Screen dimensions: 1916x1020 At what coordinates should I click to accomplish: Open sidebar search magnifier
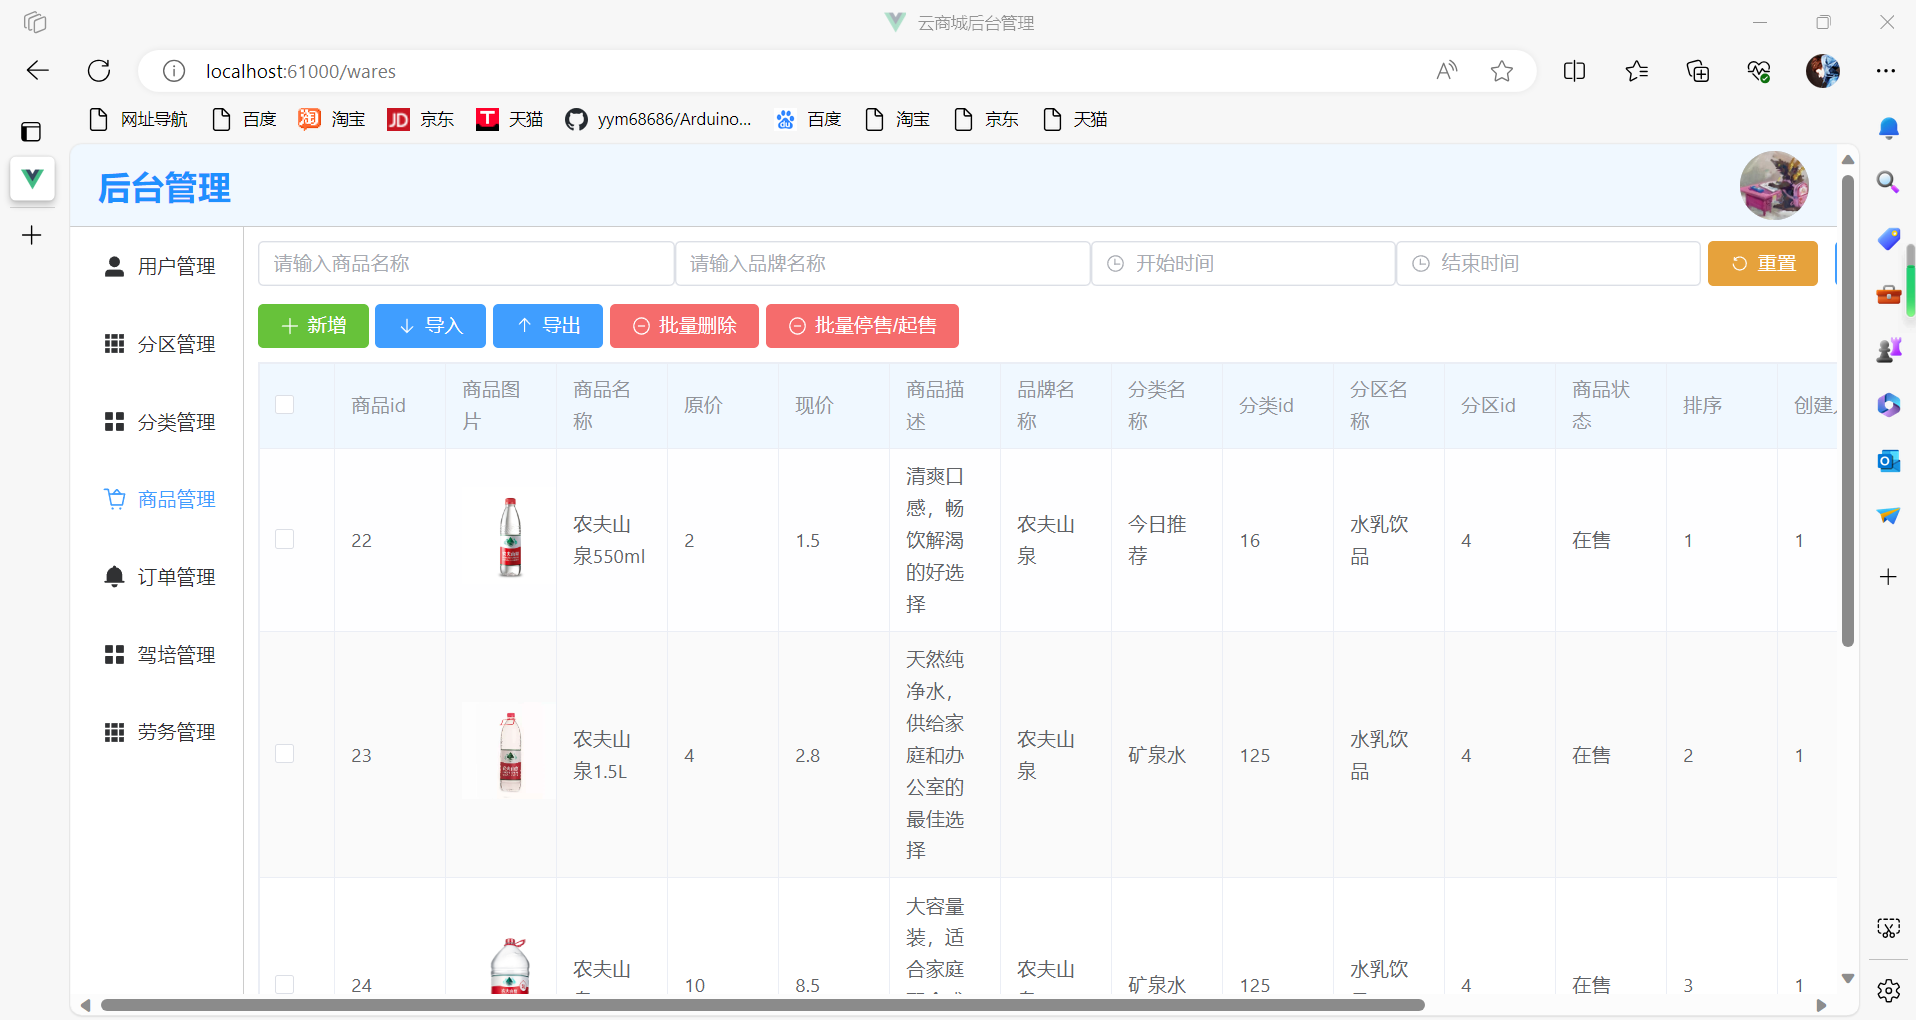click(1888, 182)
